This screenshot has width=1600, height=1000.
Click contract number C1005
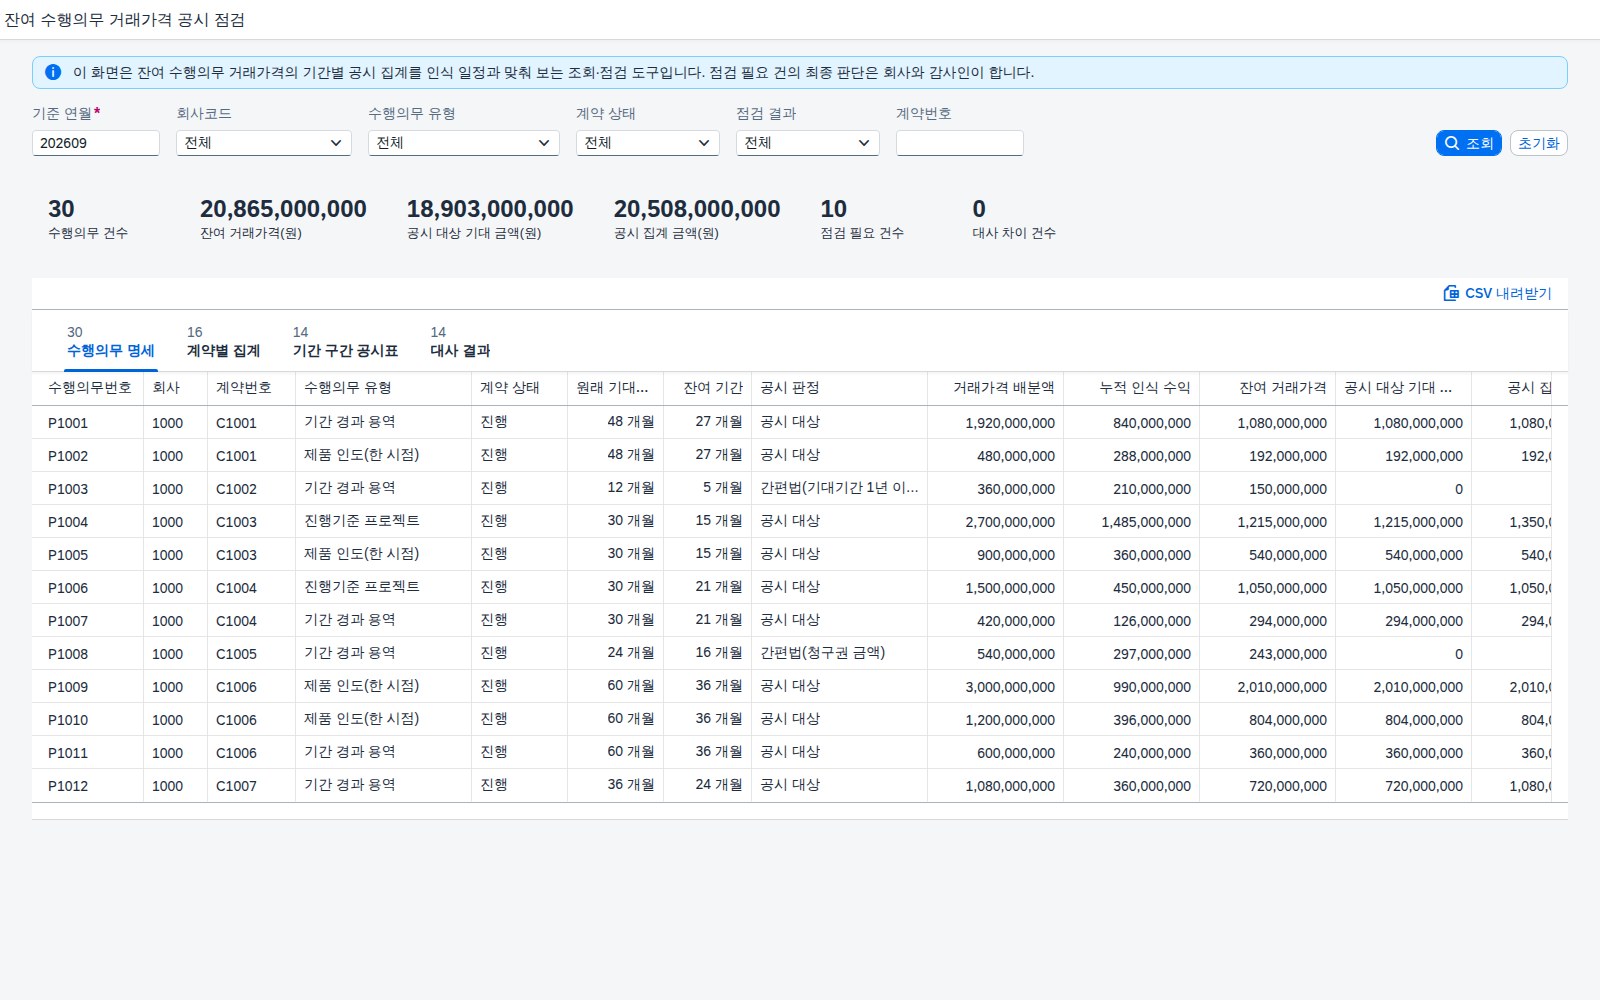tap(236, 654)
